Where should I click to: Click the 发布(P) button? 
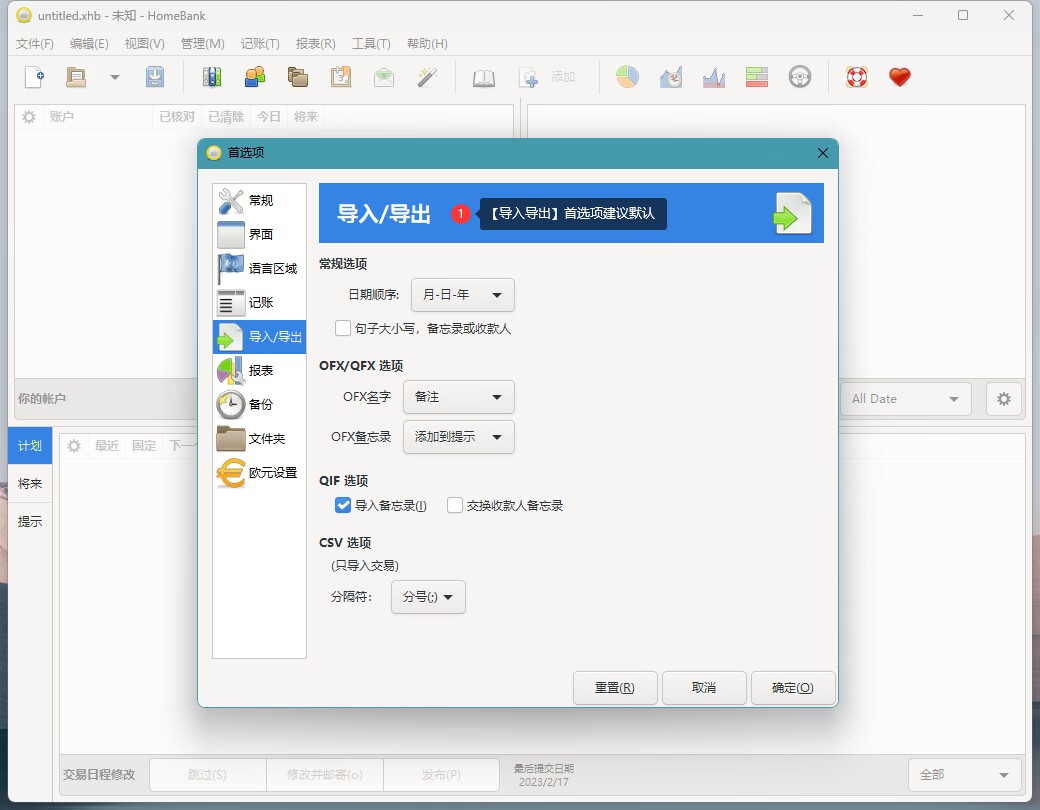tap(441, 775)
